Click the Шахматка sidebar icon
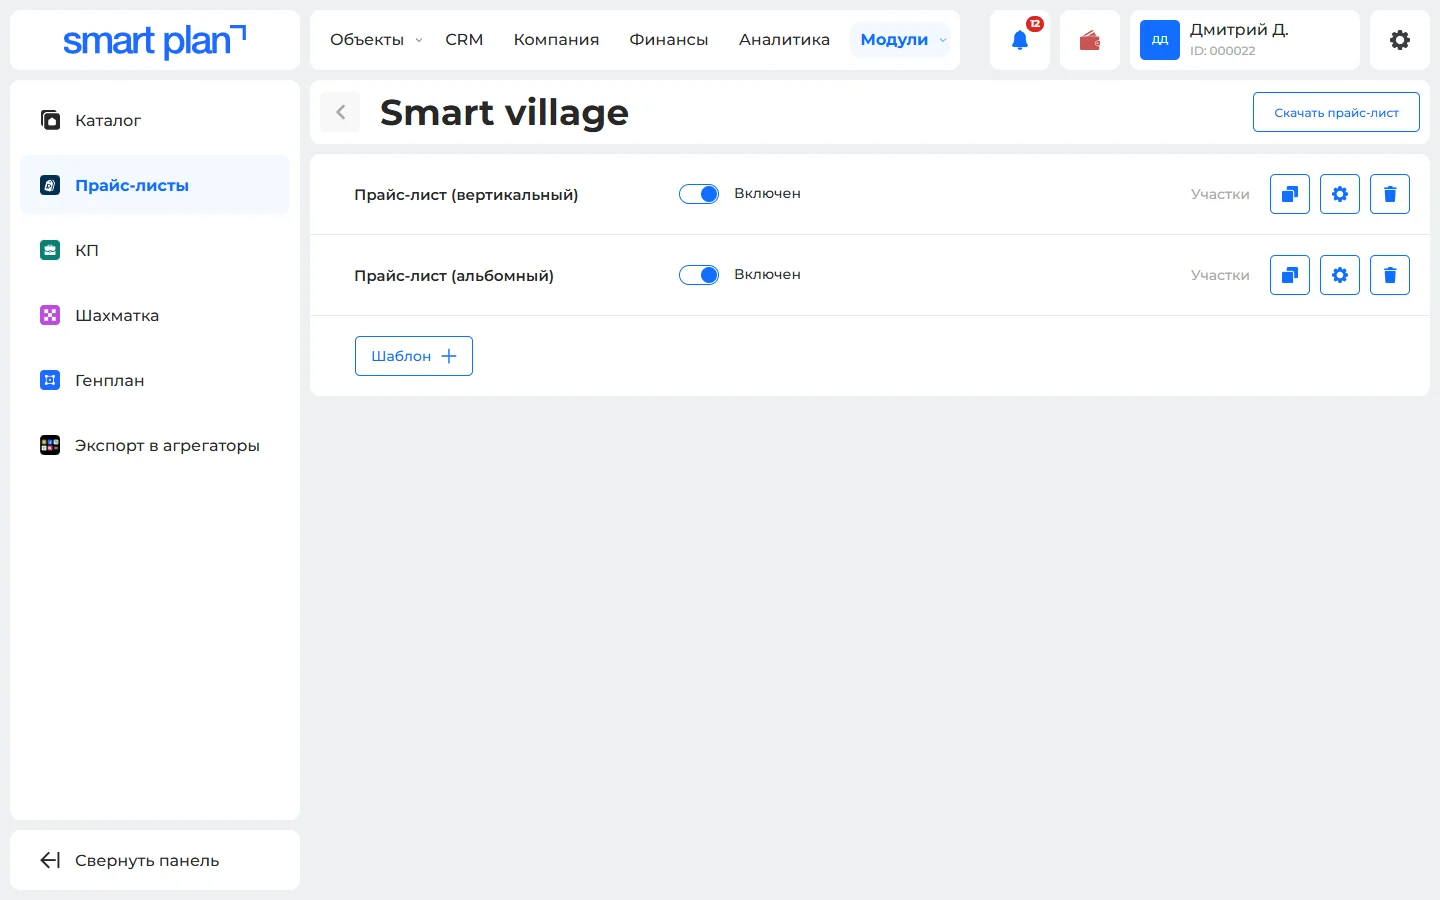This screenshot has height=900, width=1440. tap(50, 315)
